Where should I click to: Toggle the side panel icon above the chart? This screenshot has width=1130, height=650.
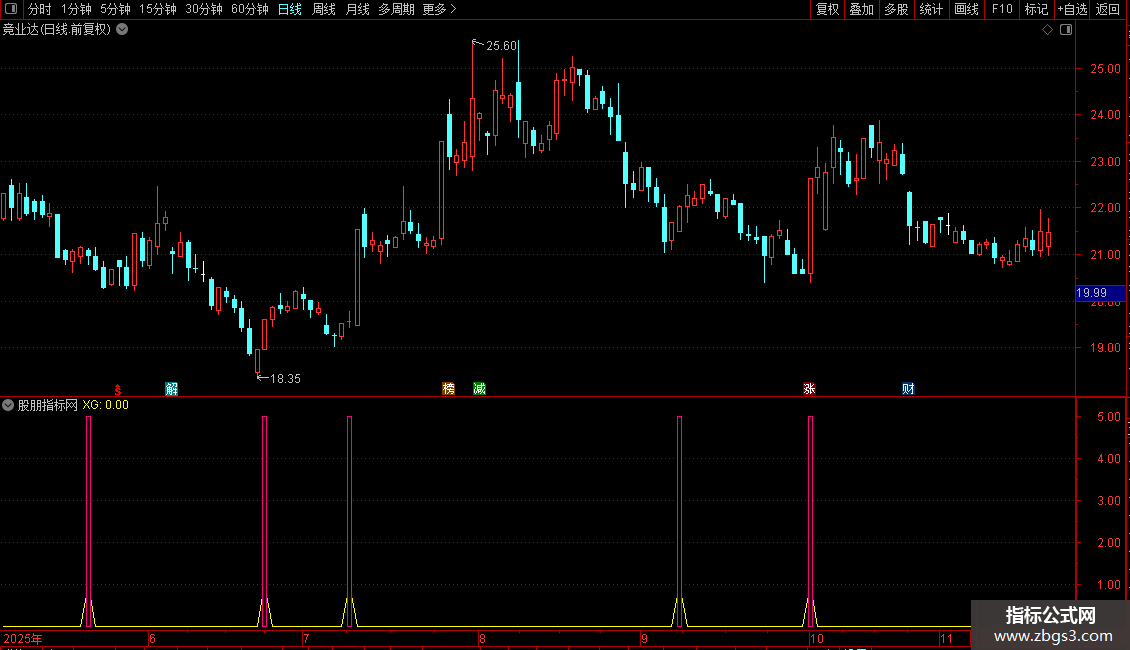(1066, 30)
